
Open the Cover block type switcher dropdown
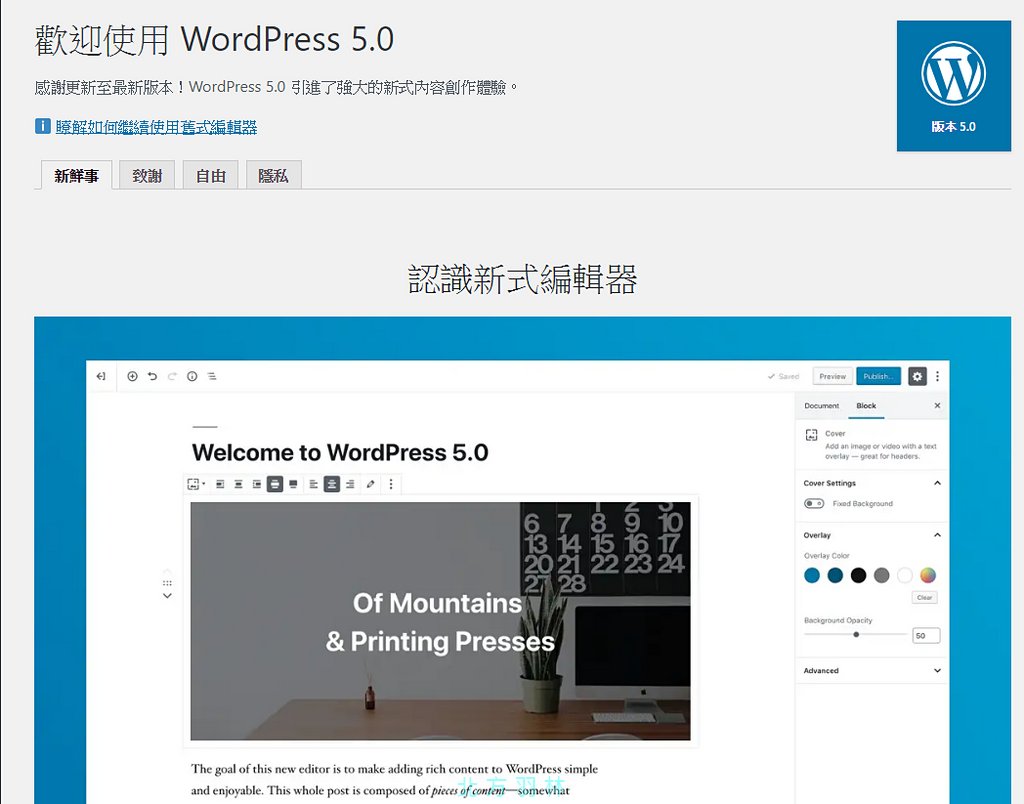195,484
